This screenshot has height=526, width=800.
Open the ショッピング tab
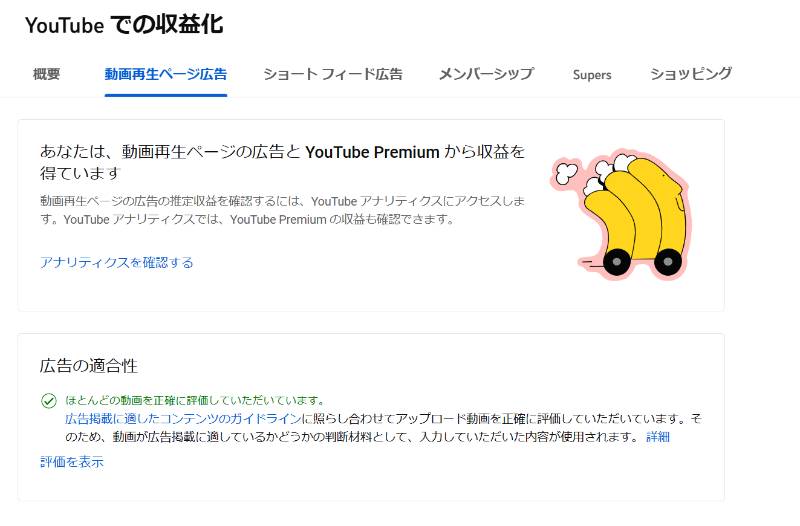(x=691, y=74)
